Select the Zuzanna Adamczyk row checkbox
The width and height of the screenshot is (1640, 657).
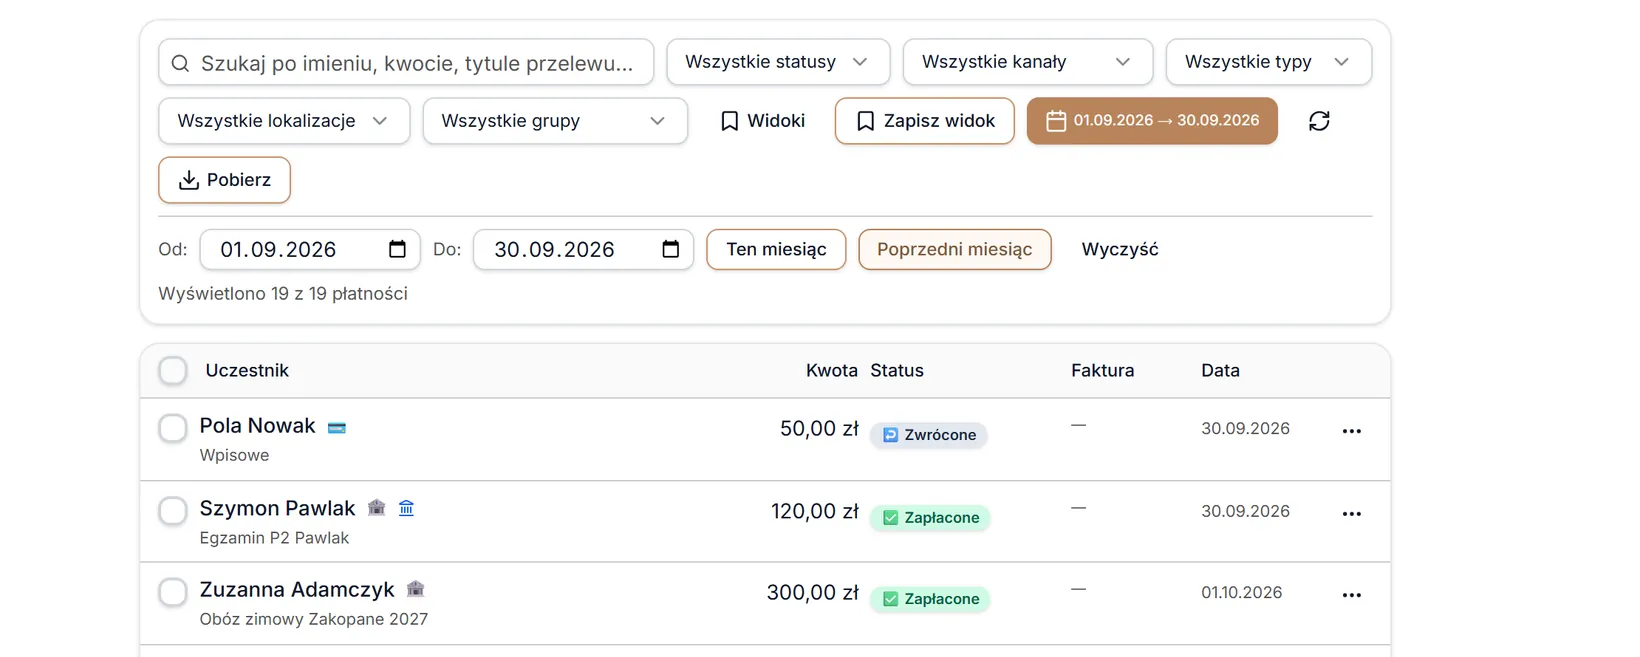[173, 592]
